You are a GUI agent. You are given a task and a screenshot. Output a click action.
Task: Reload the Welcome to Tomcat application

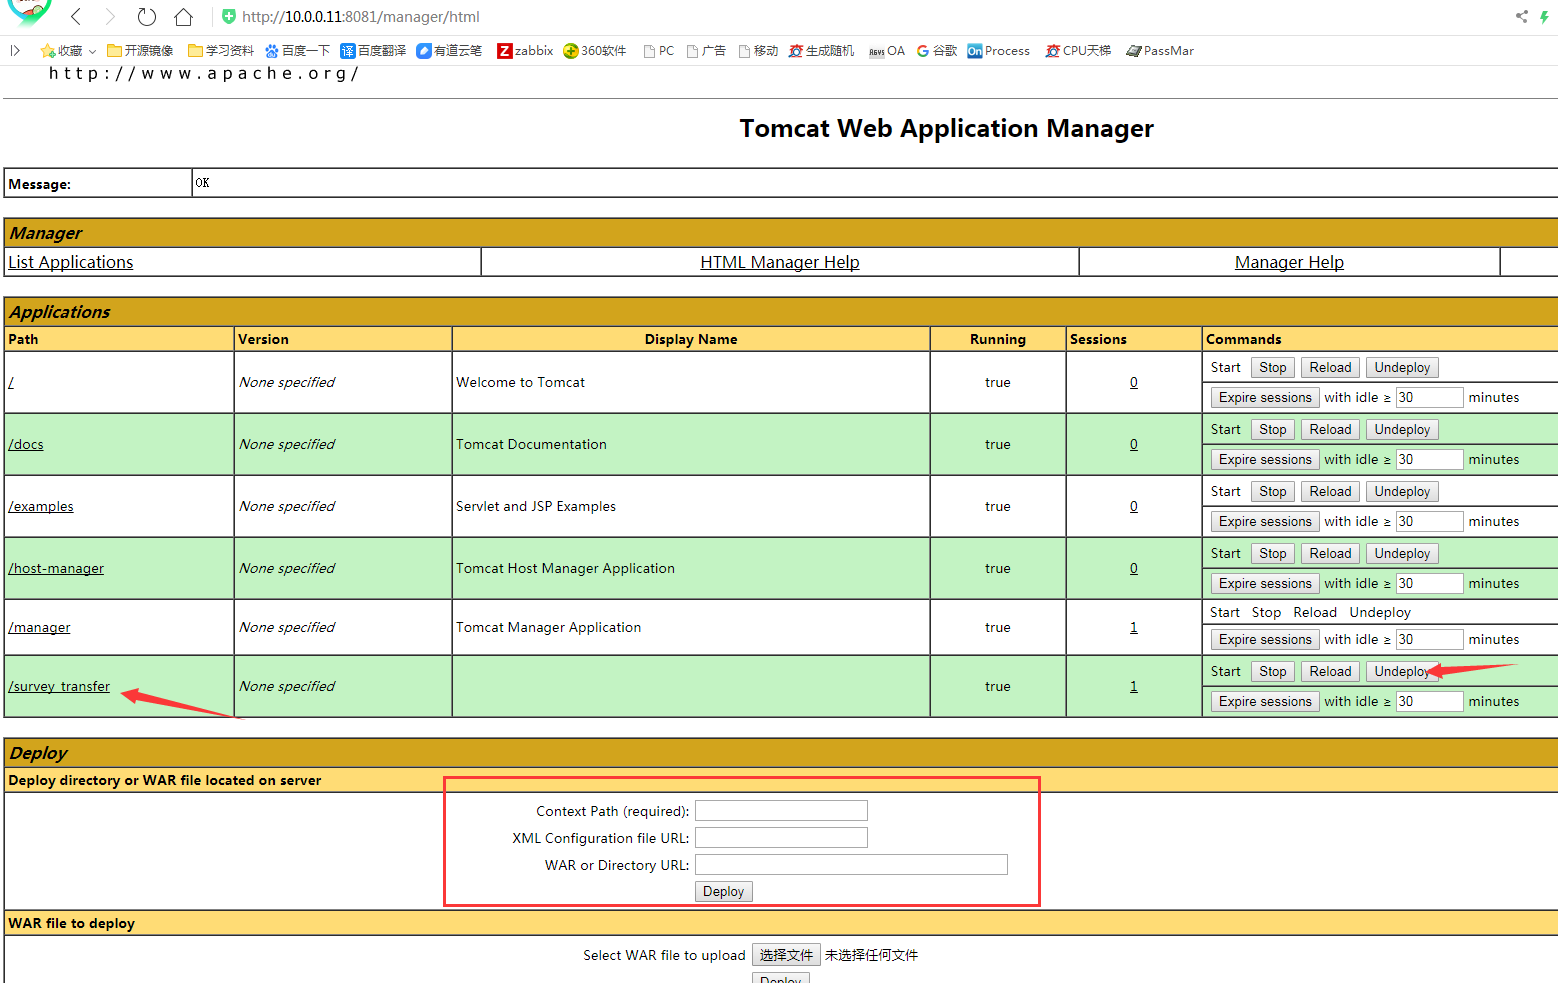tap(1330, 367)
